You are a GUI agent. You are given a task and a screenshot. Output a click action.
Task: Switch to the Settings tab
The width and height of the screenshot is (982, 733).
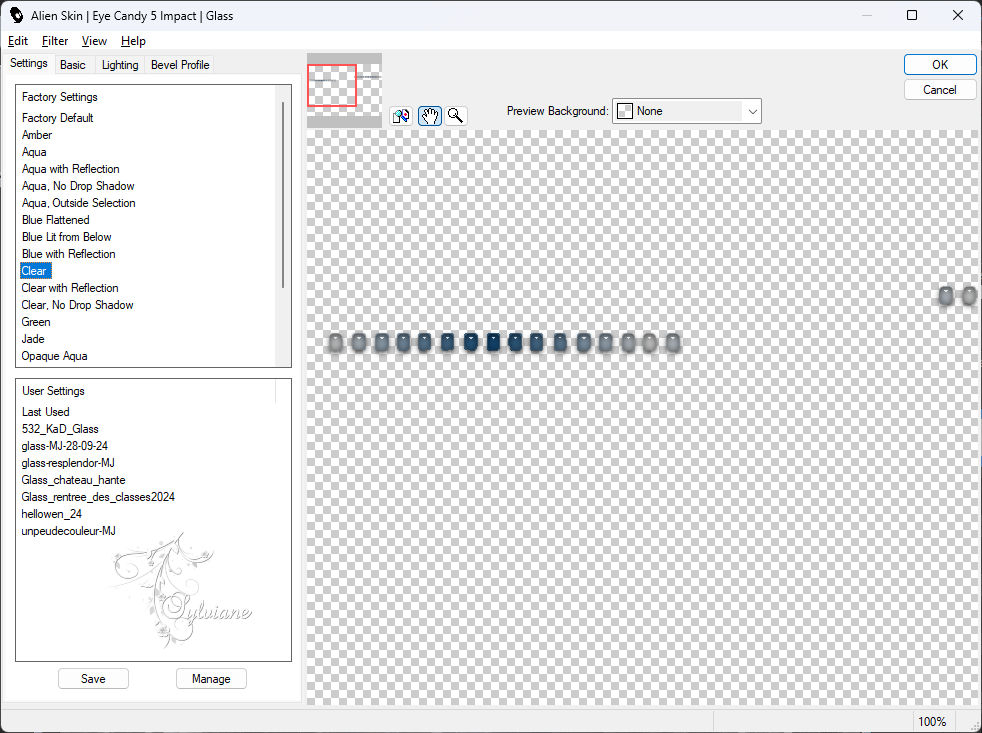click(x=29, y=63)
